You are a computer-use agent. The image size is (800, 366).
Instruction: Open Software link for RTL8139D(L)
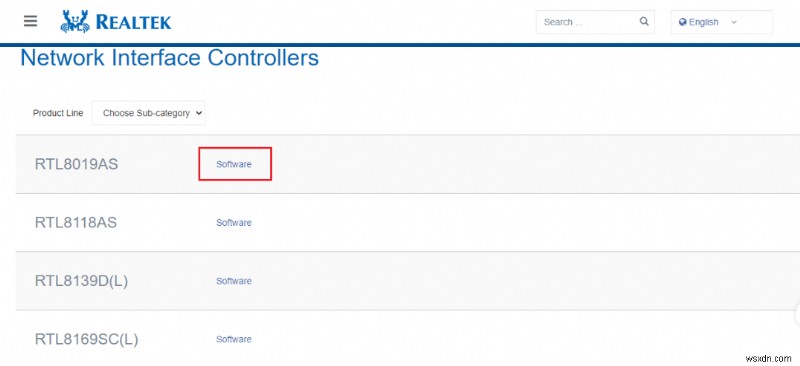click(x=234, y=281)
